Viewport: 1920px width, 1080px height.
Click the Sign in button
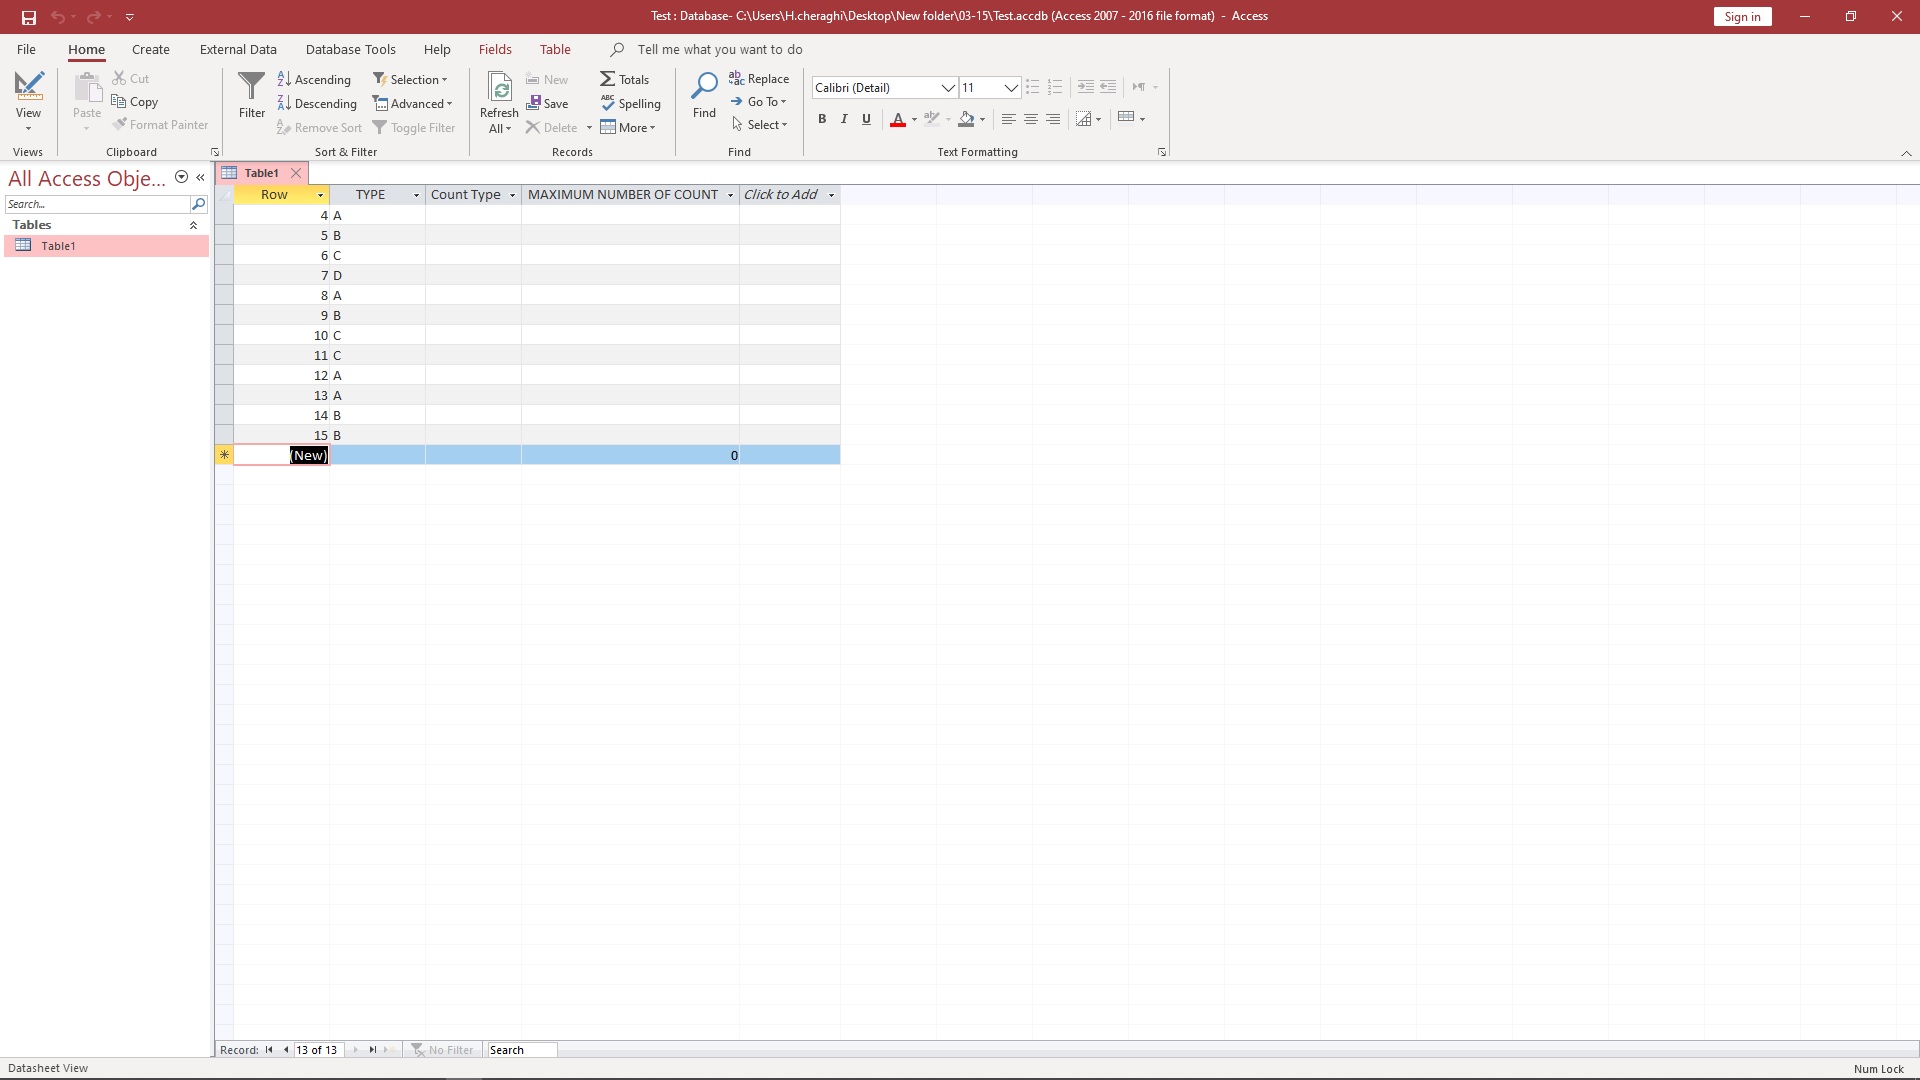1742,16
